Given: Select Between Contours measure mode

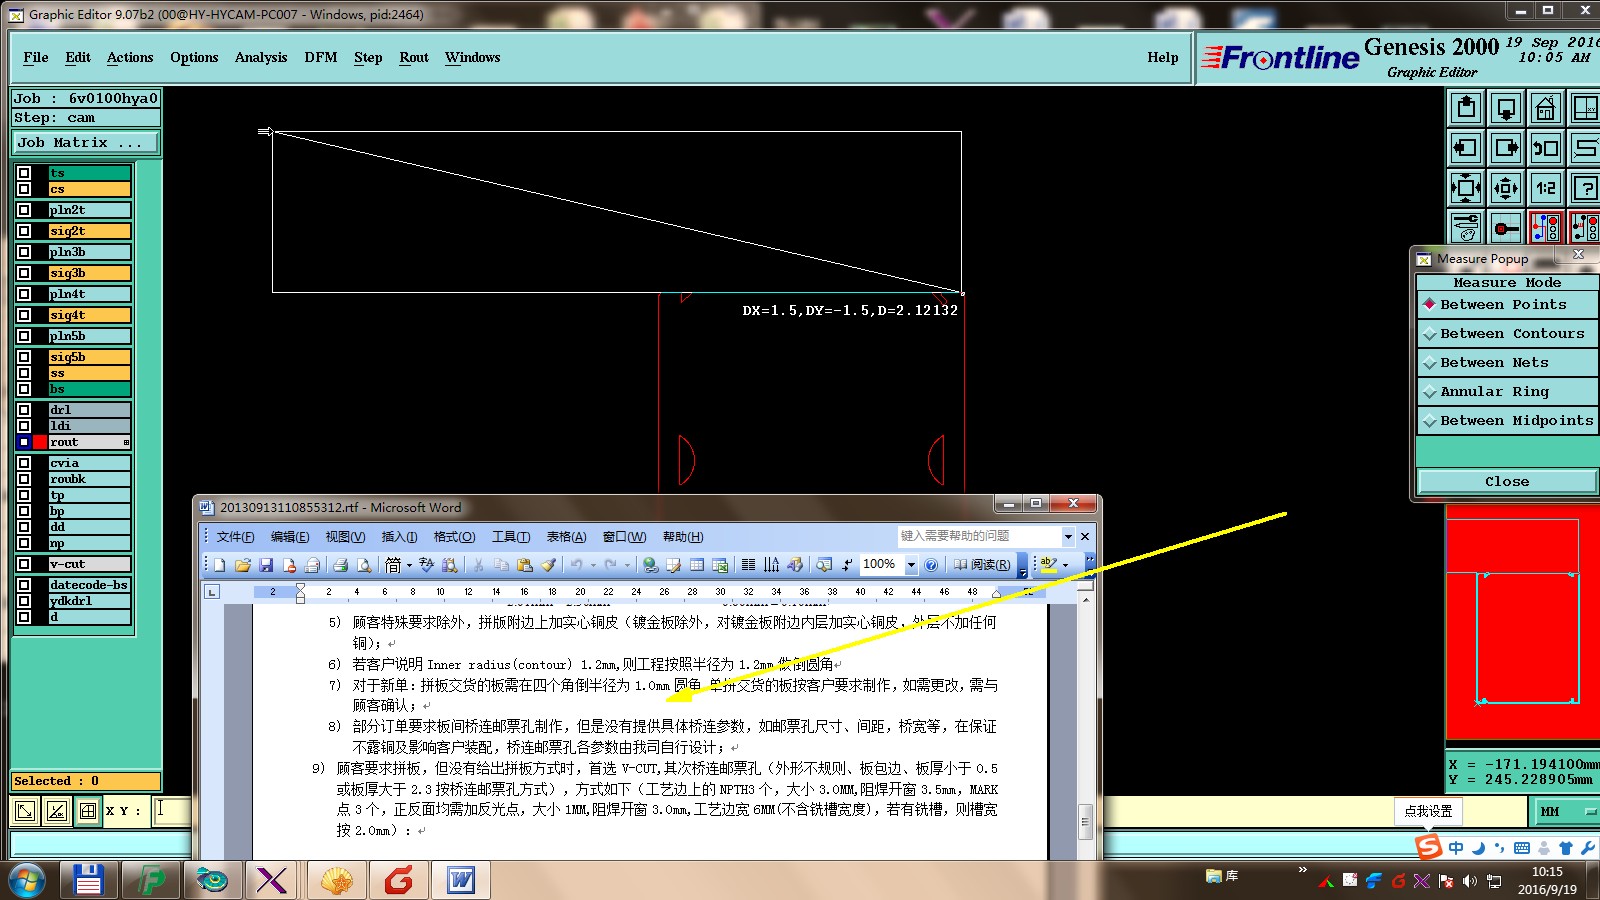Looking at the screenshot, I should click(1508, 334).
